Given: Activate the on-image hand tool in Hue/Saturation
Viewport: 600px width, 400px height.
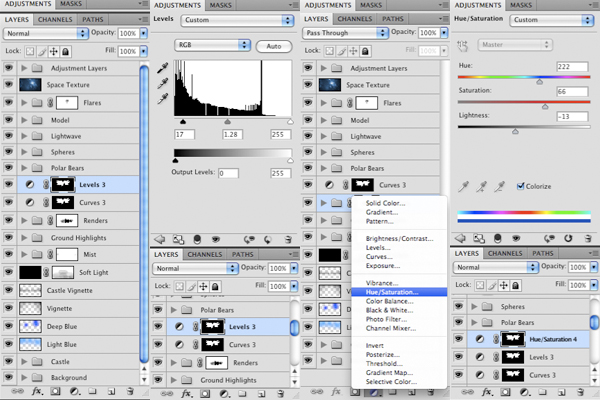Looking at the screenshot, I should pos(463,46).
